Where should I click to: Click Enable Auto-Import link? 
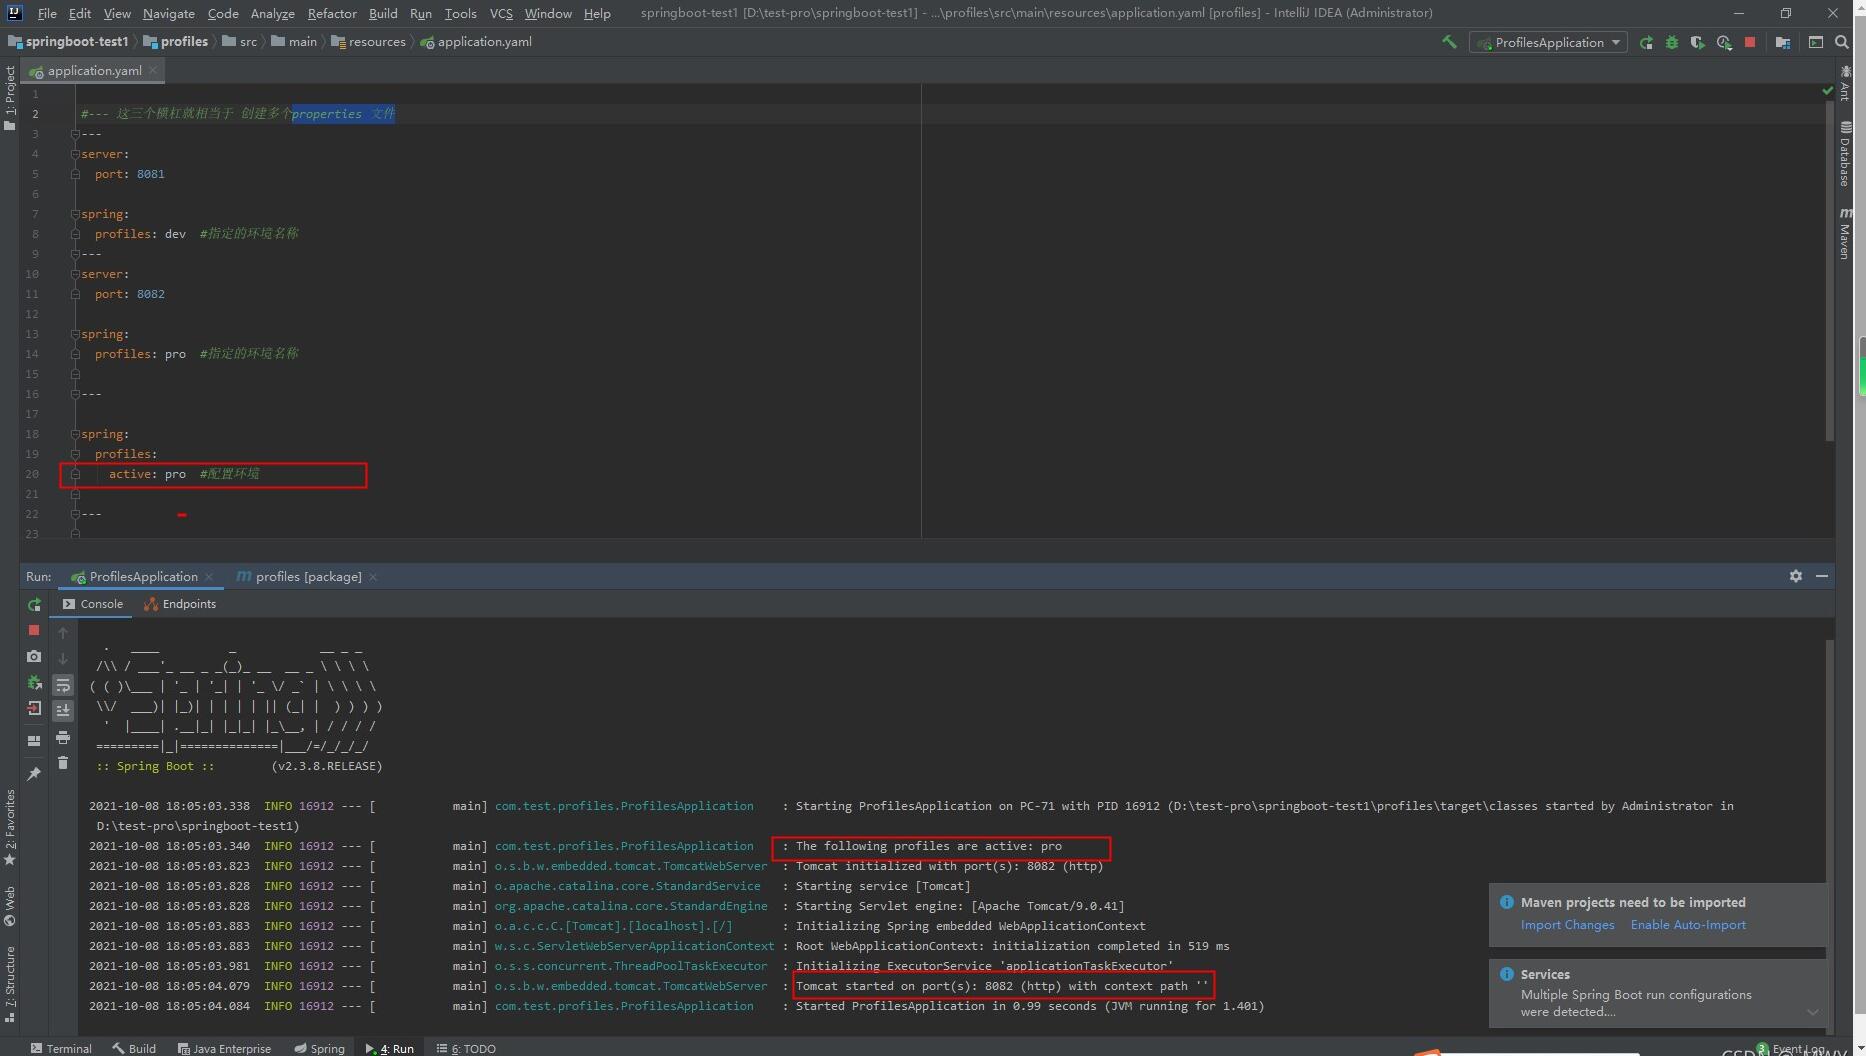[x=1688, y=925]
